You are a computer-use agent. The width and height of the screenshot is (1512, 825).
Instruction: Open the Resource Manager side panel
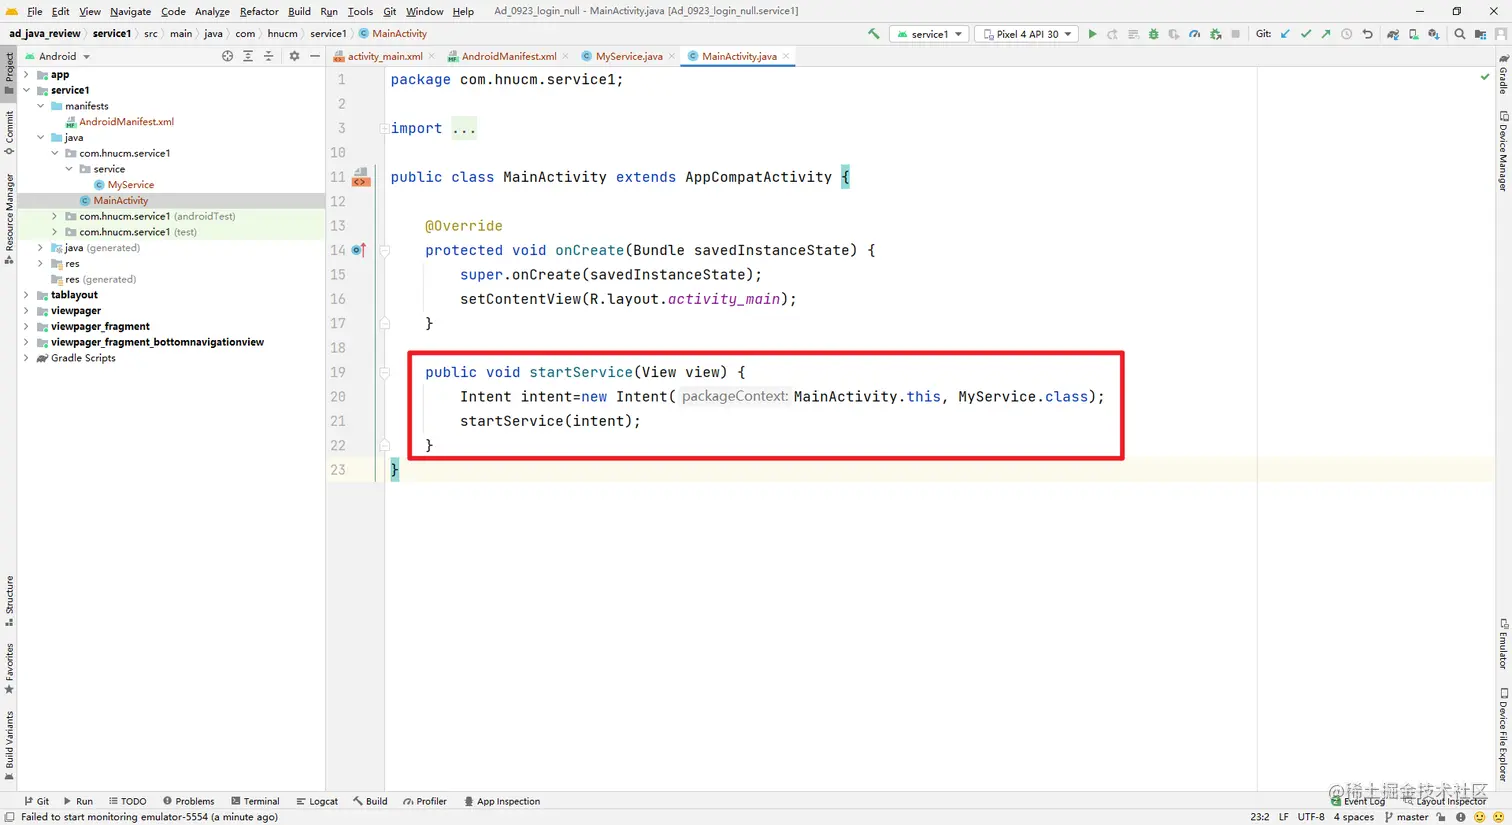[x=9, y=218]
